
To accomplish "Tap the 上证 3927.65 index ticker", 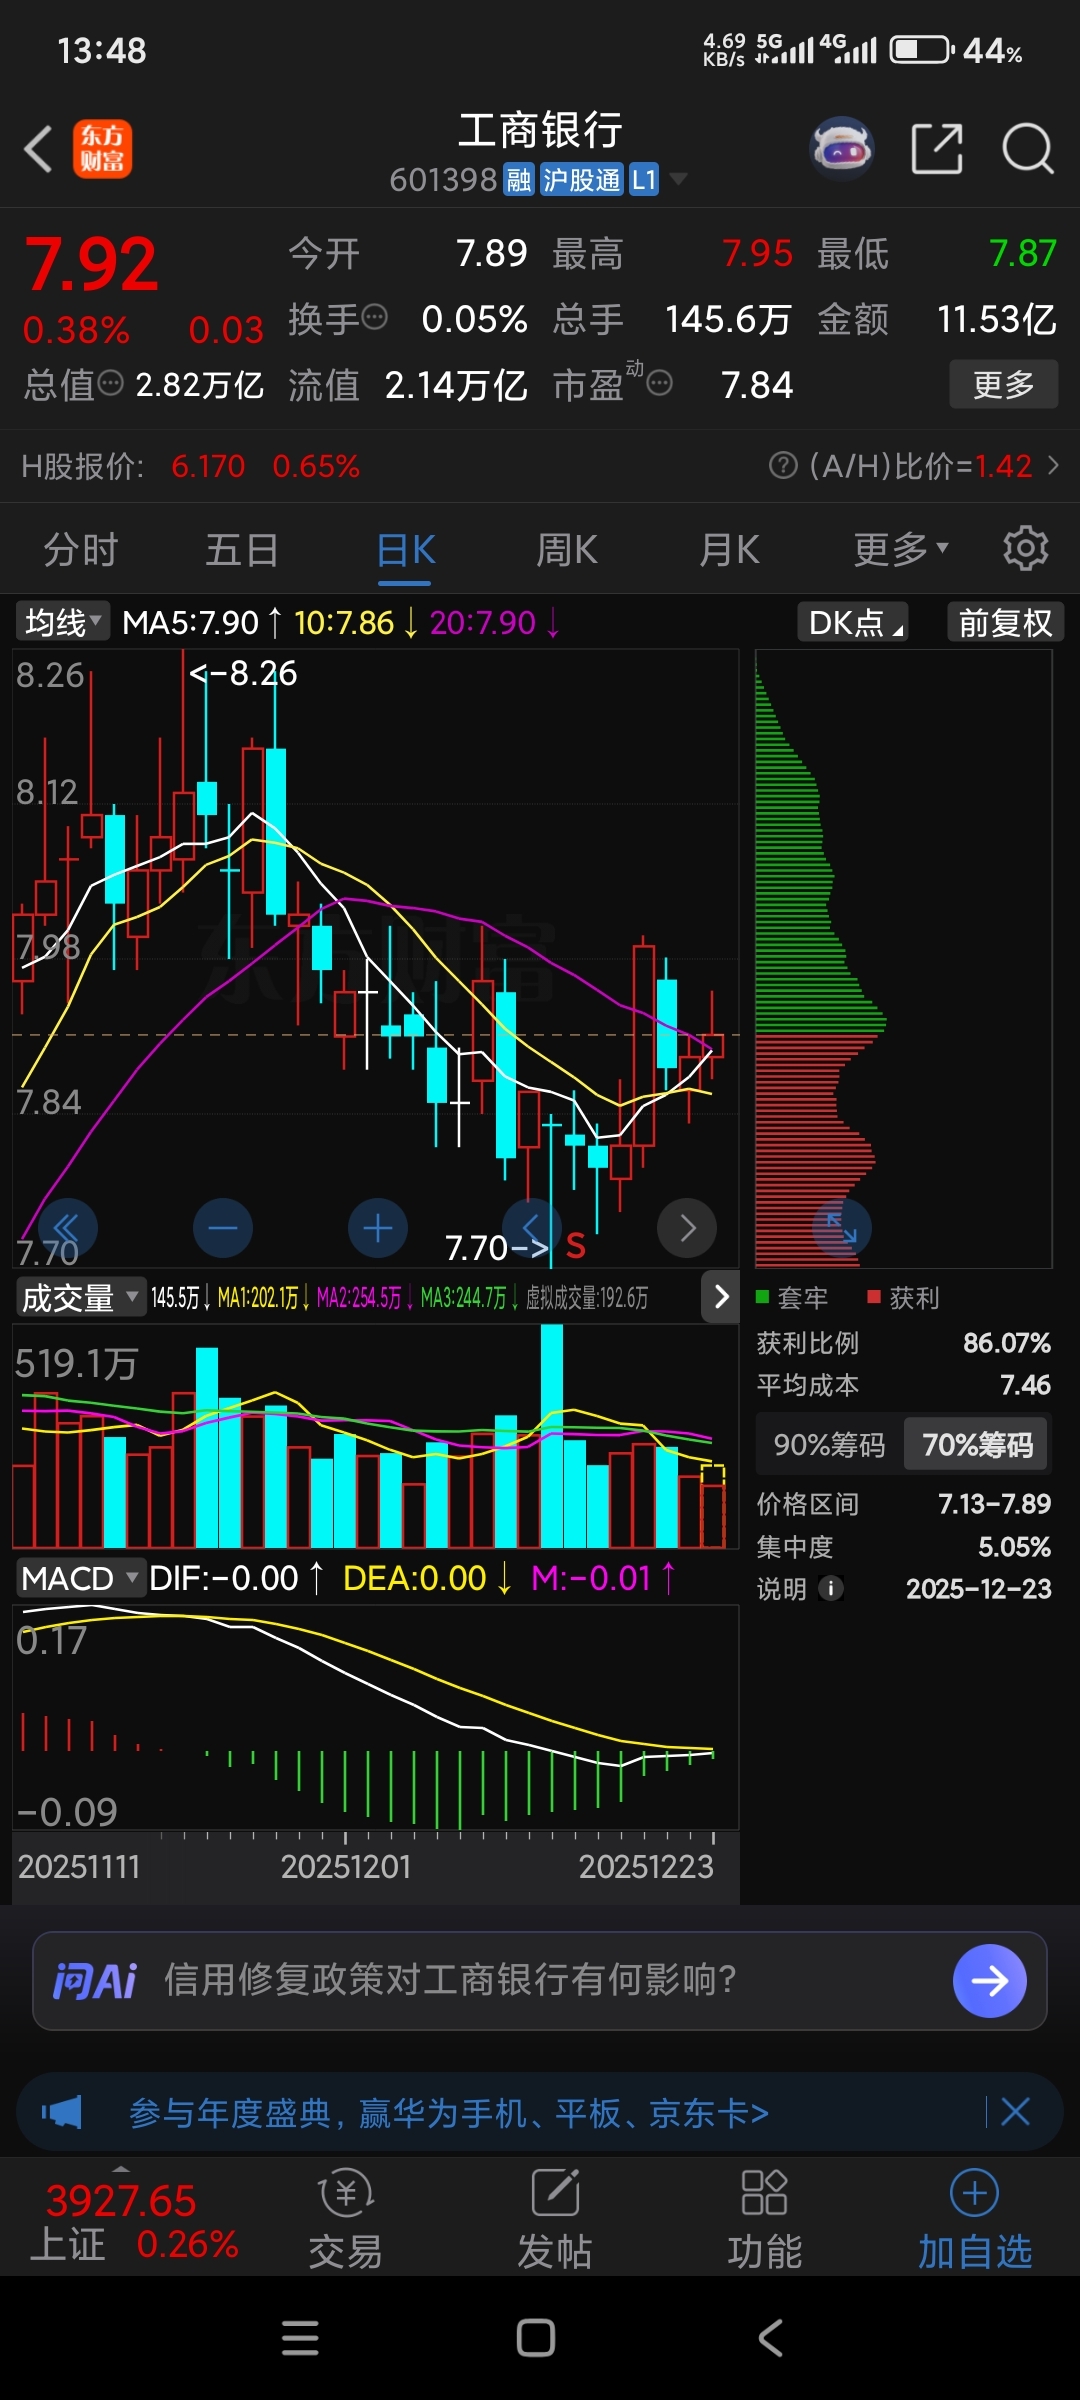I will [135, 2222].
